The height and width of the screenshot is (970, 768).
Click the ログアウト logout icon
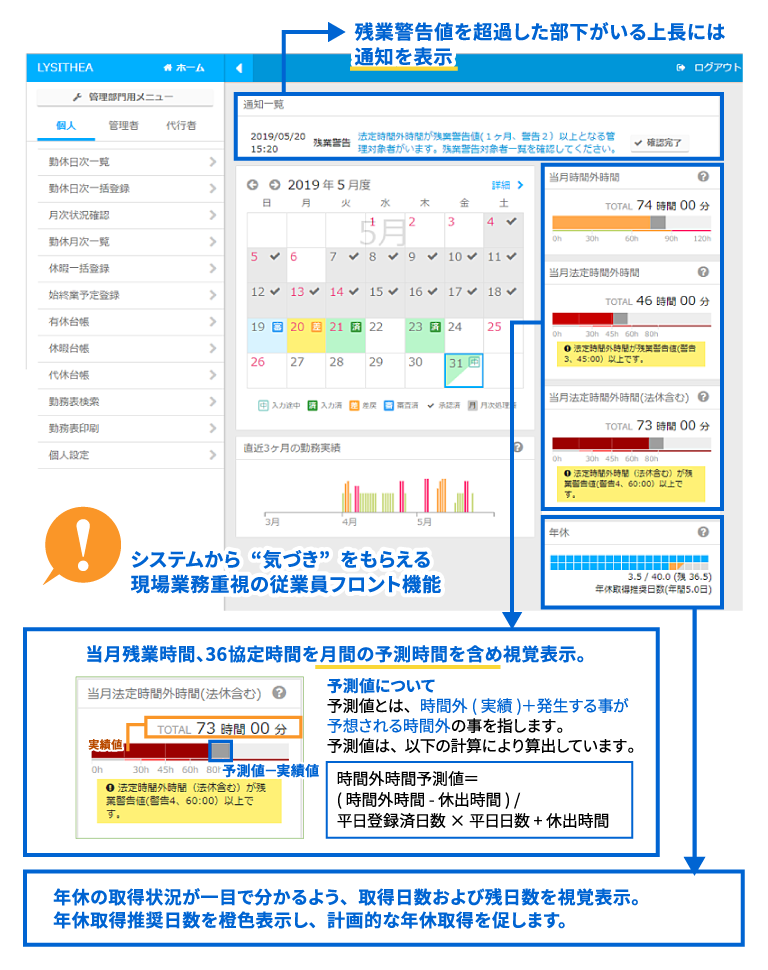pyautogui.click(x=681, y=68)
